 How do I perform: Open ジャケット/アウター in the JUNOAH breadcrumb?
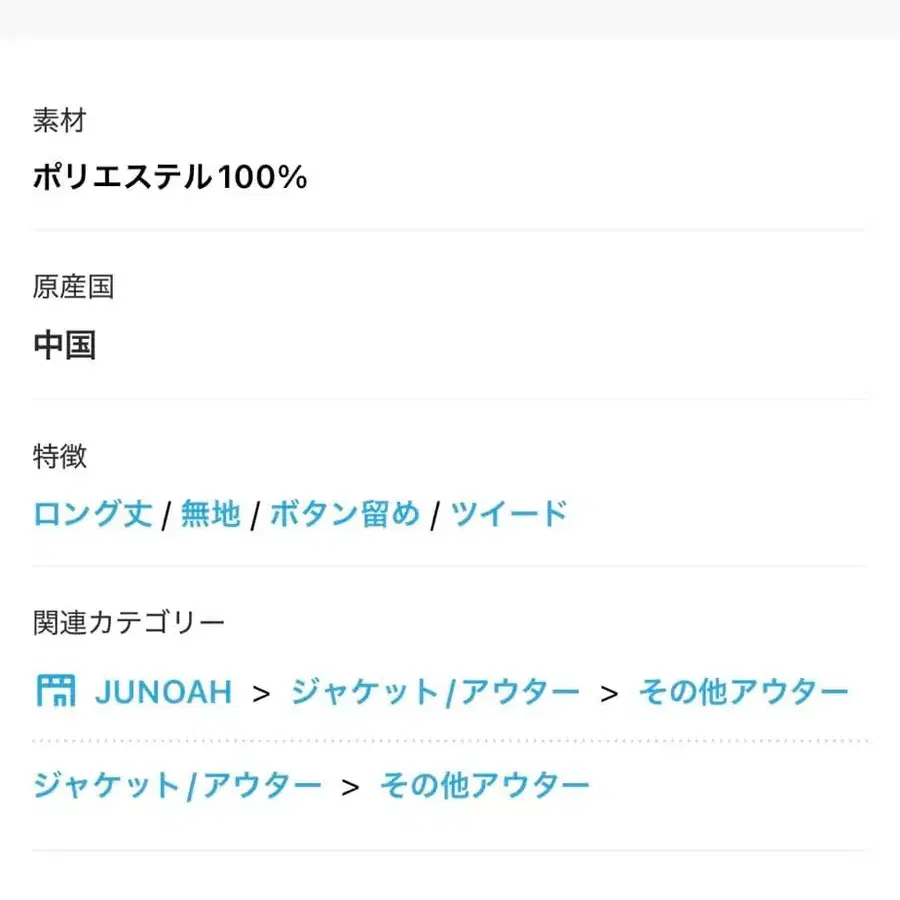435,692
